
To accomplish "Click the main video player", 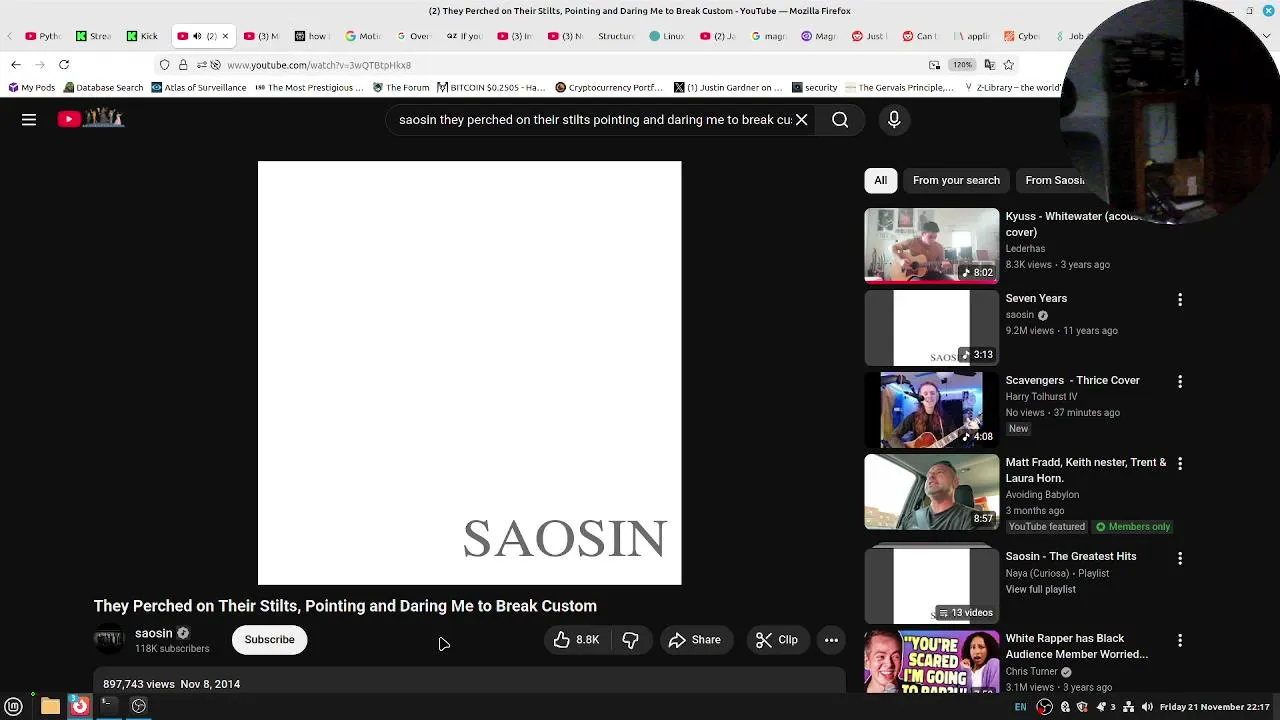I will point(469,373).
